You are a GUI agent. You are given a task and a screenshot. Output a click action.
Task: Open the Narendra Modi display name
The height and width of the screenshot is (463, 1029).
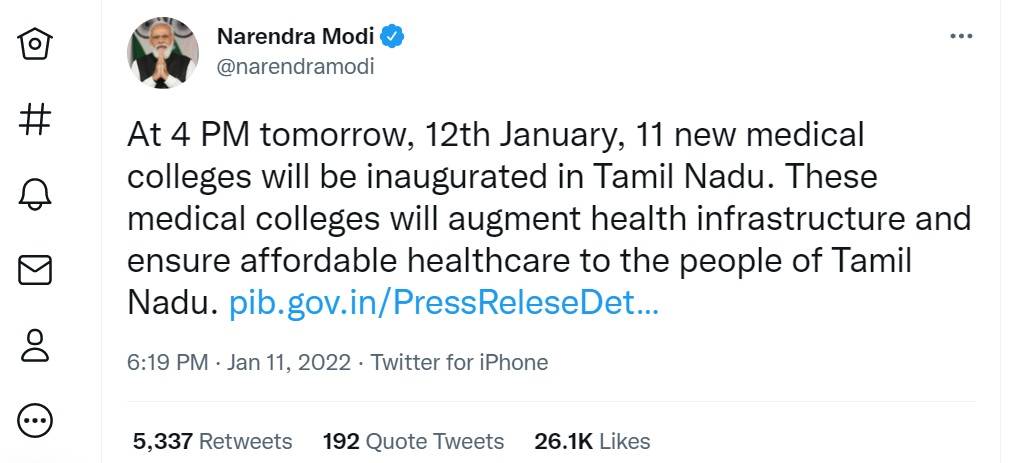295,38
